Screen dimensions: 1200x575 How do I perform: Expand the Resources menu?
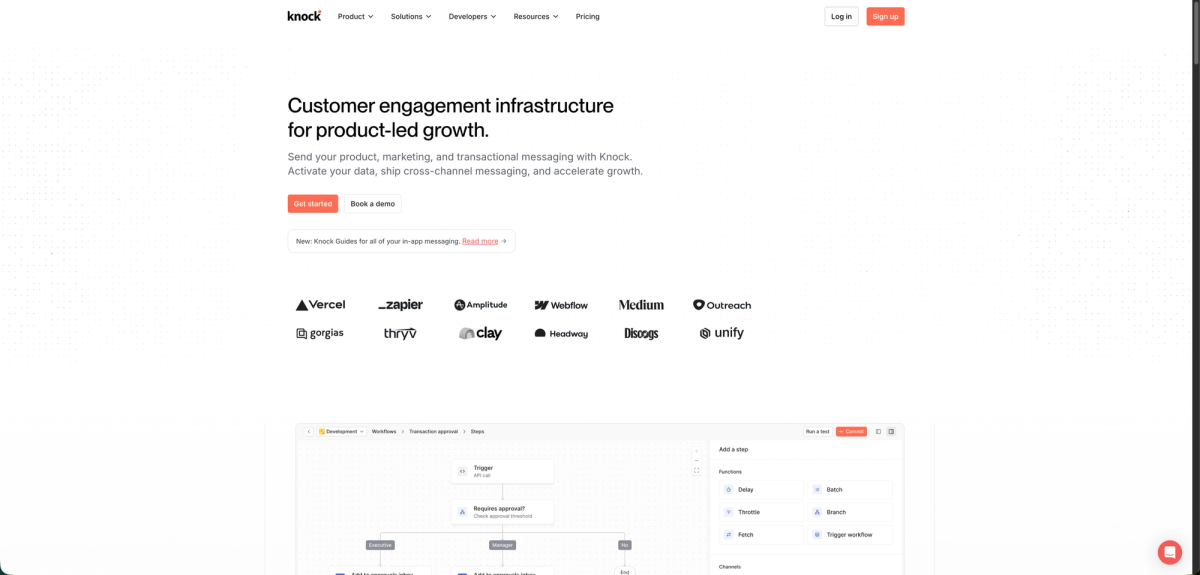[x=536, y=16]
